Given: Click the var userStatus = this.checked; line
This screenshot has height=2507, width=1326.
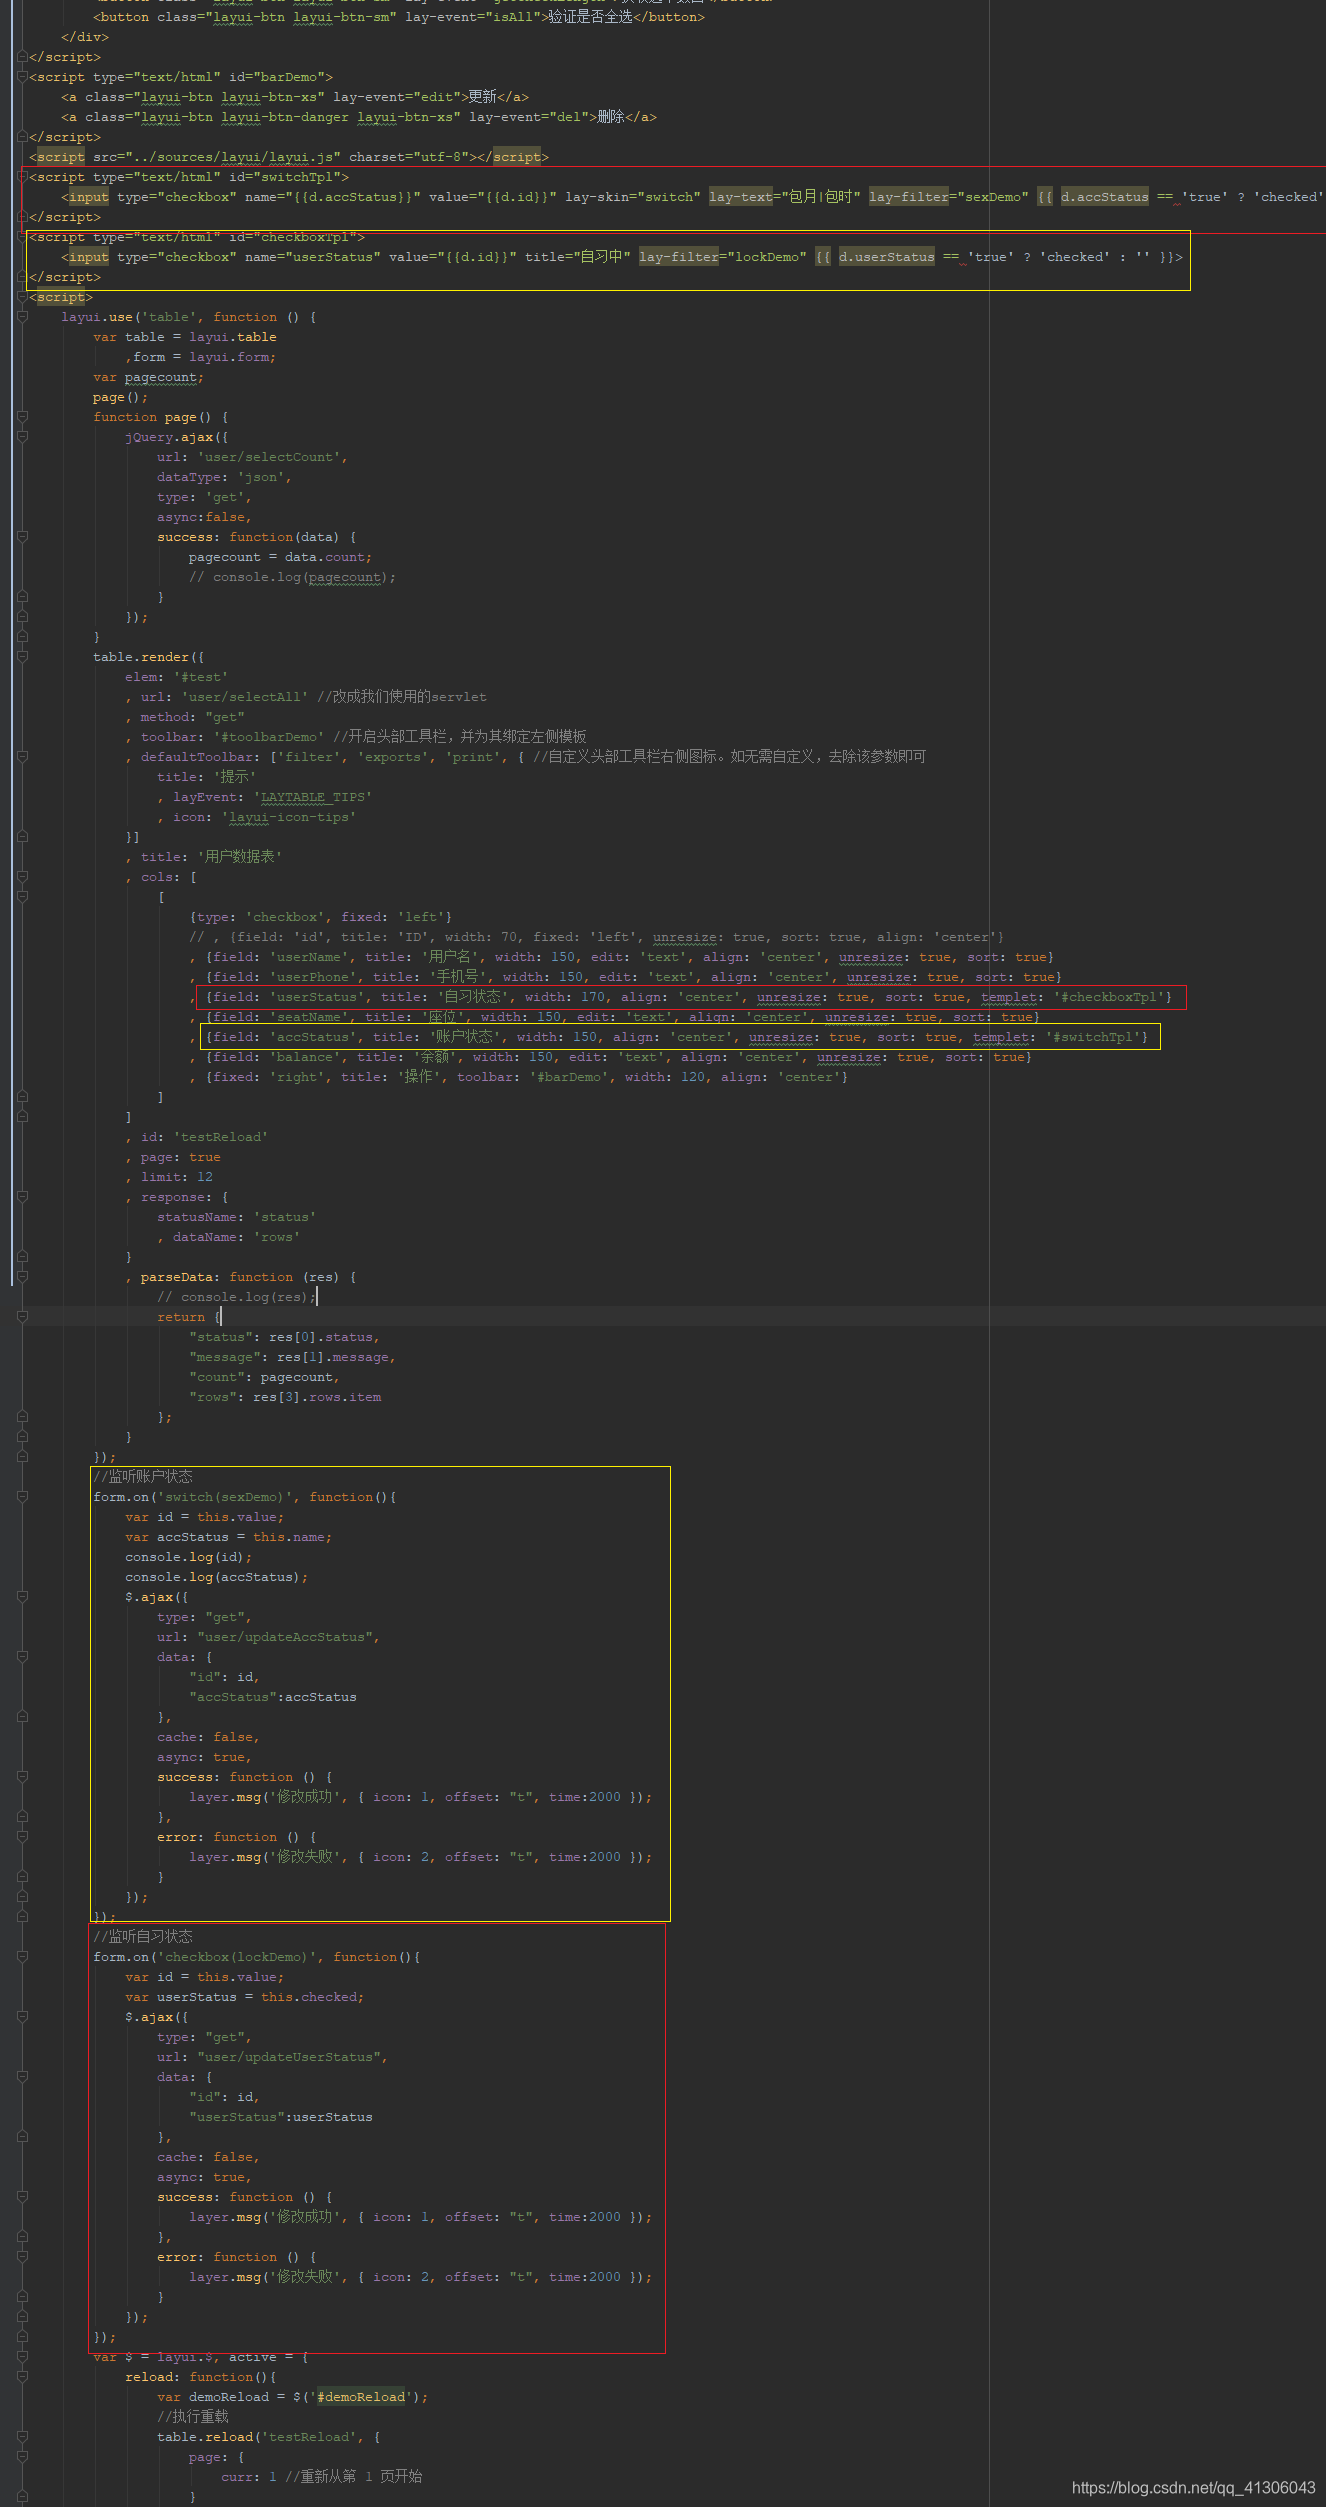Looking at the screenshot, I should (x=244, y=1997).
